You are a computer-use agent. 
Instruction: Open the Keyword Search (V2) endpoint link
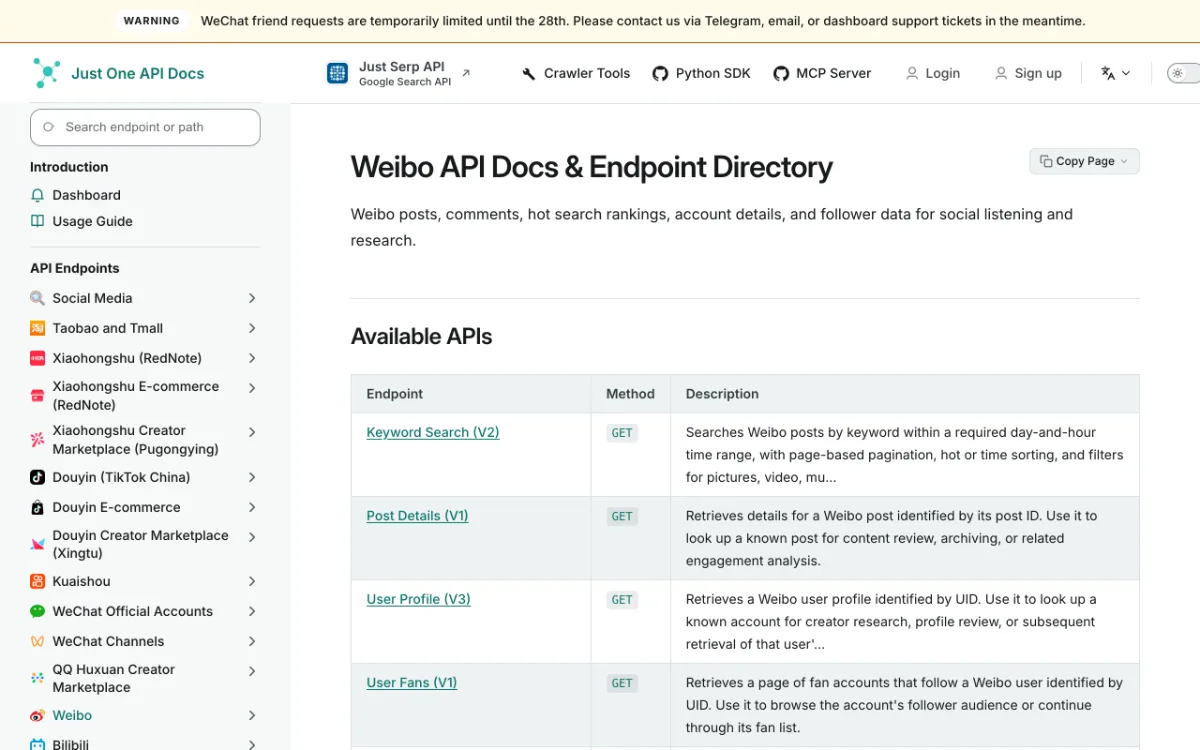tap(433, 432)
